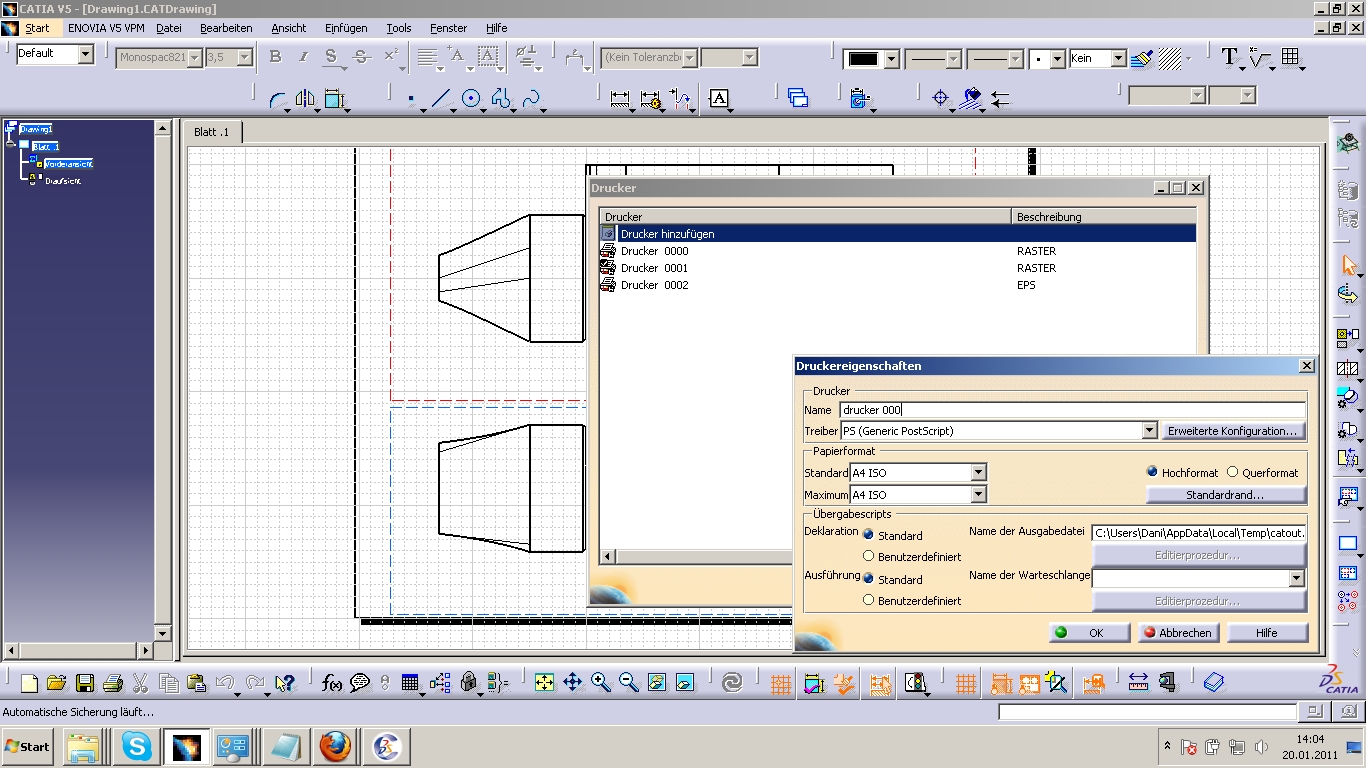Click the Formula f(x) icon
The height and width of the screenshot is (768, 1366).
[x=332, y=683]
